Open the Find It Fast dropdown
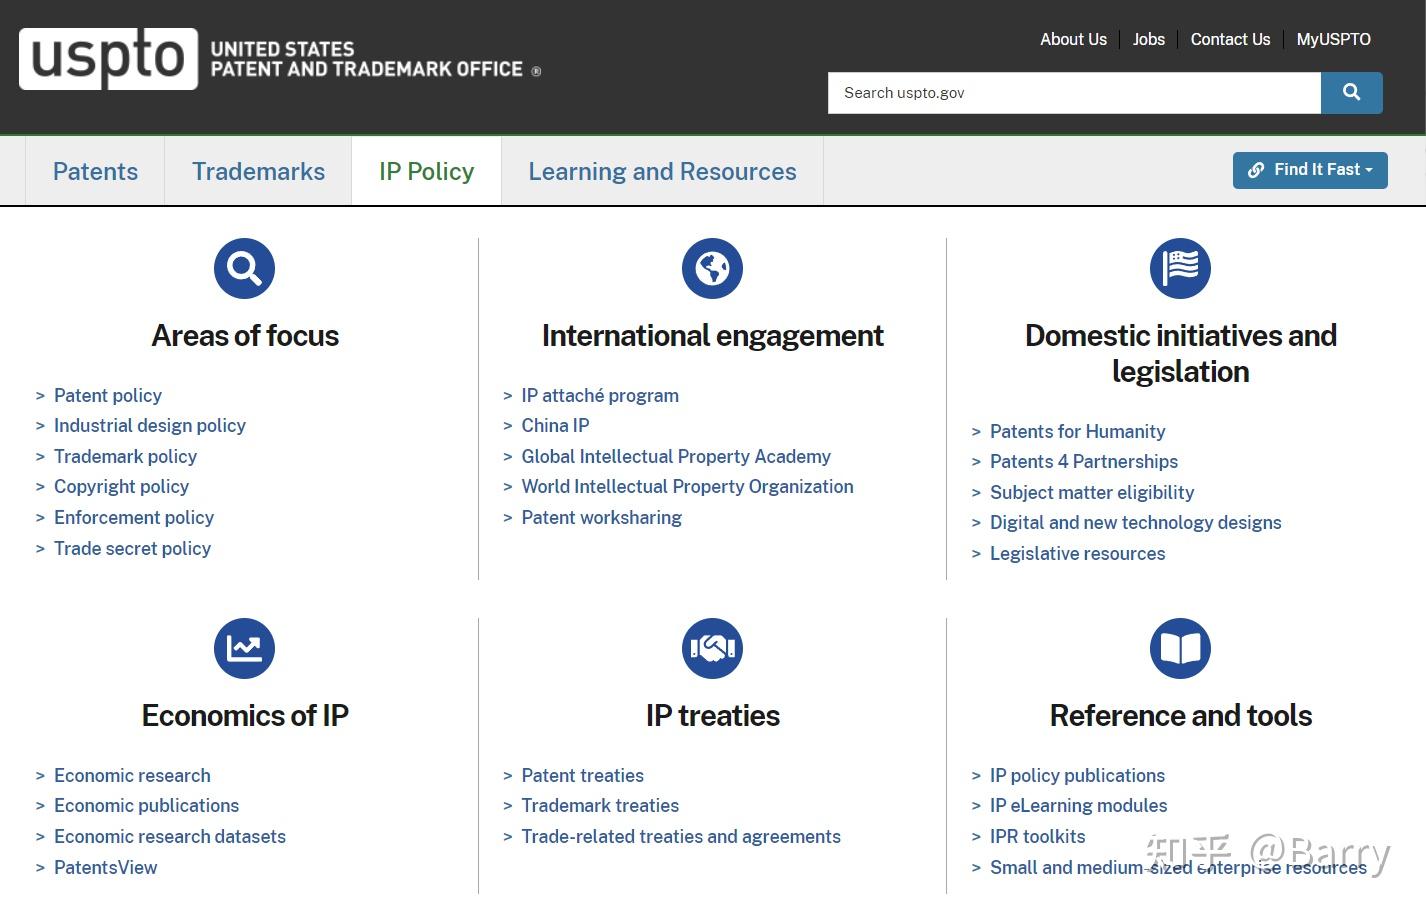 [x=1310, y=170]
